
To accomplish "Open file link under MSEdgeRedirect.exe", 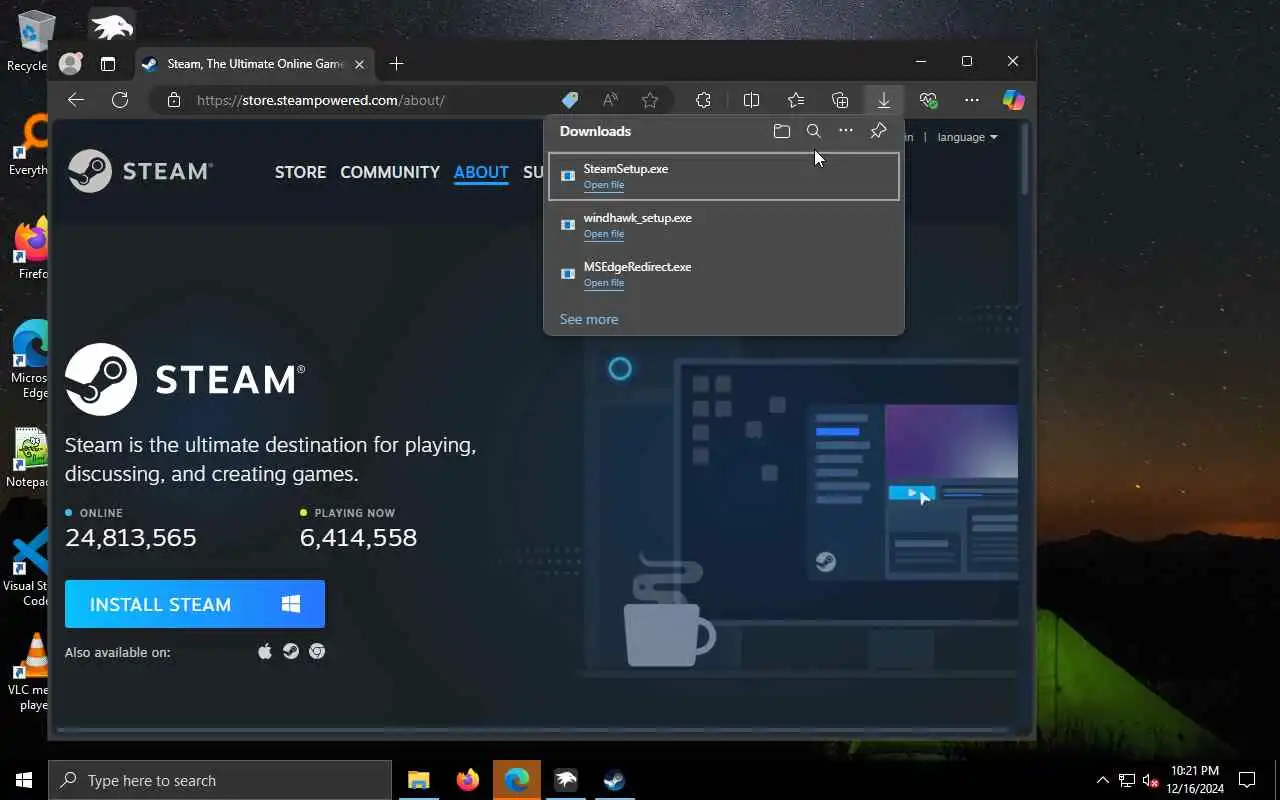I will (x=604, y=283).
